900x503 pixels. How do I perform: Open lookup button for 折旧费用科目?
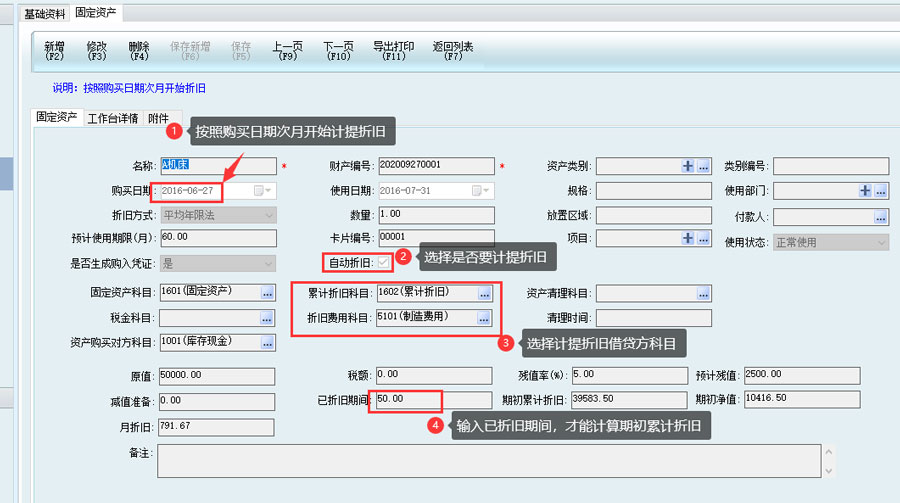pos(485,318)
